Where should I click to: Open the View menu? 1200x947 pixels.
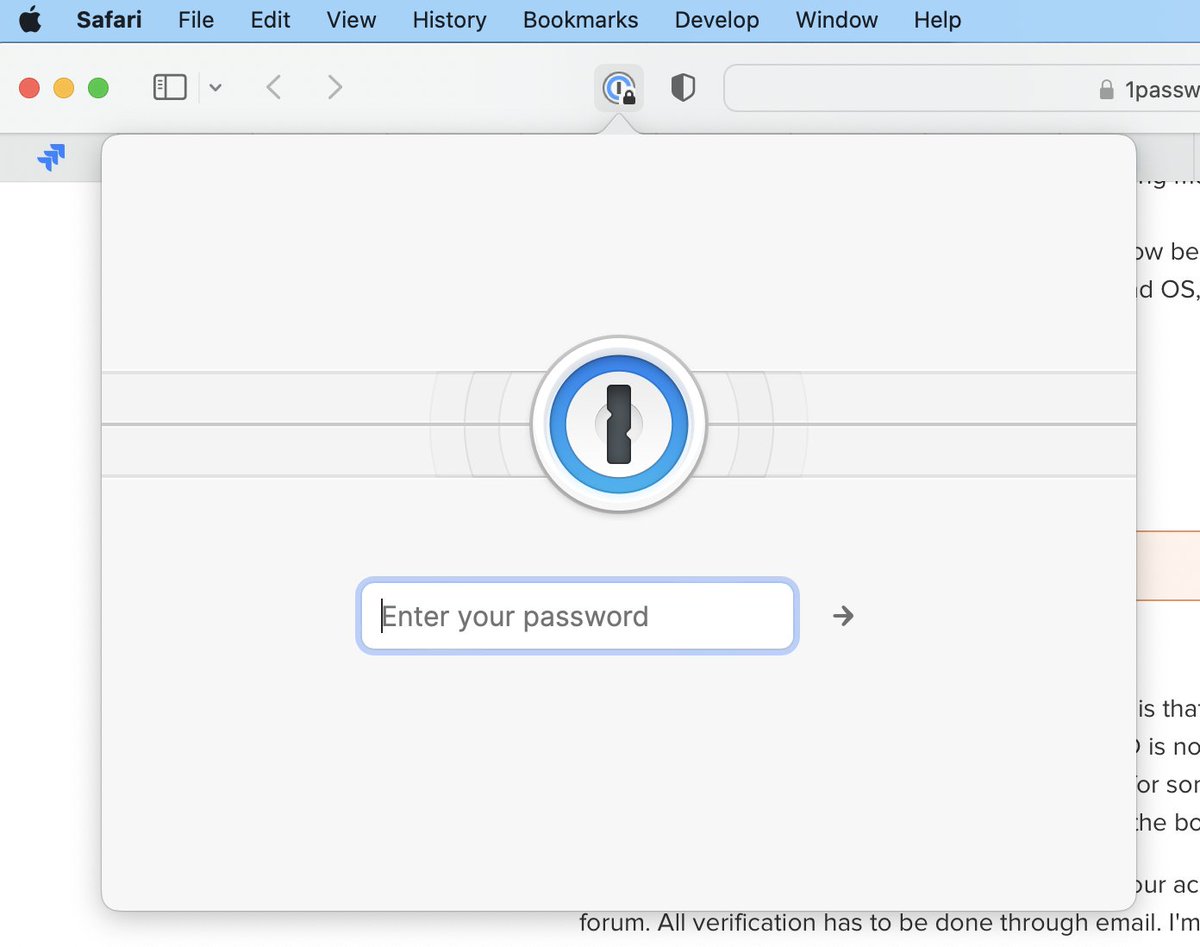click(x=351, y=20)
